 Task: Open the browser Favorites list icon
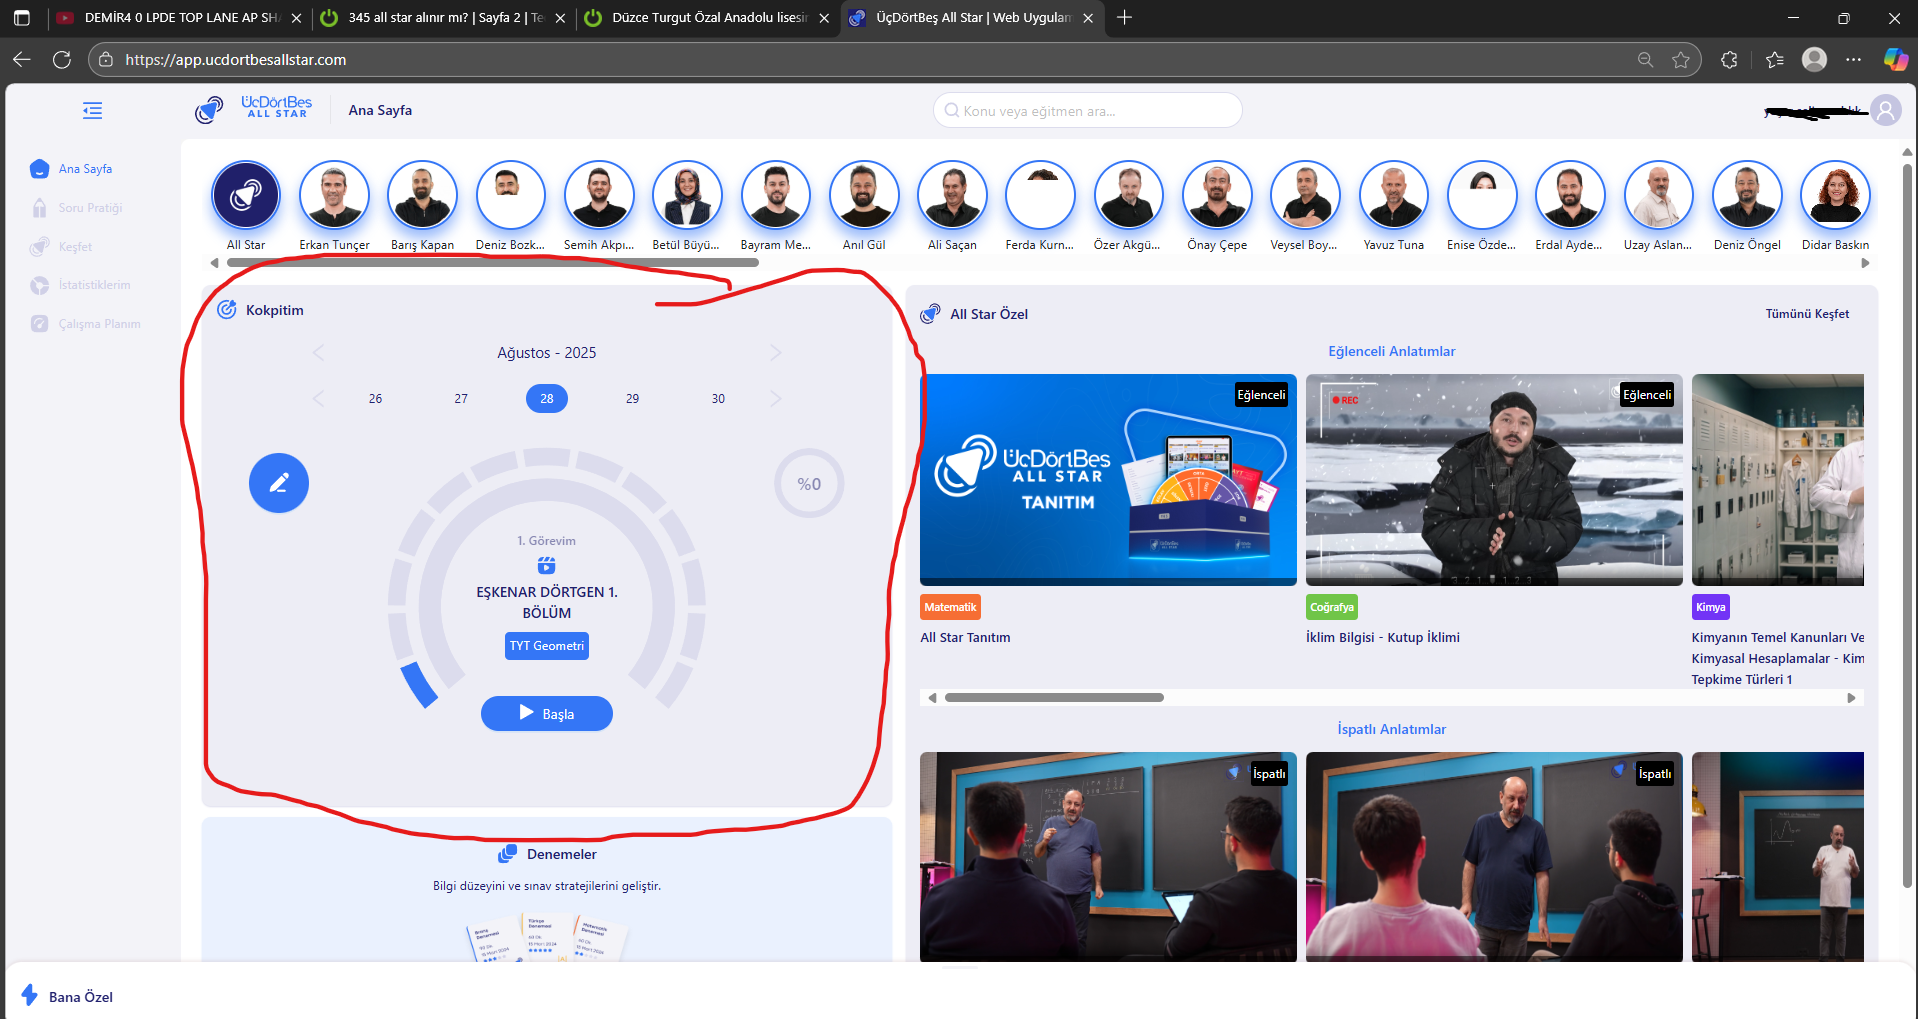coord(1775,60)
